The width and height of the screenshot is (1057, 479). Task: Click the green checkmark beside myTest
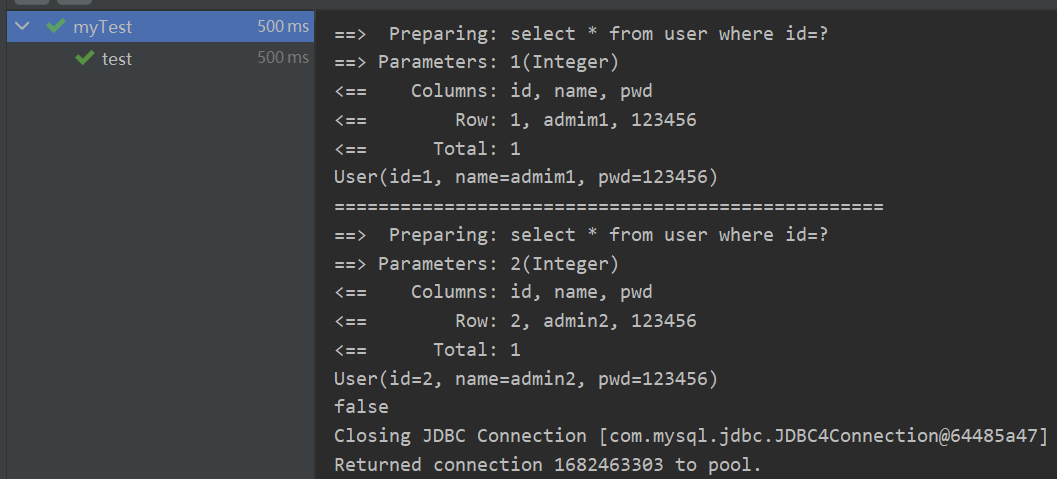(56, 27)
